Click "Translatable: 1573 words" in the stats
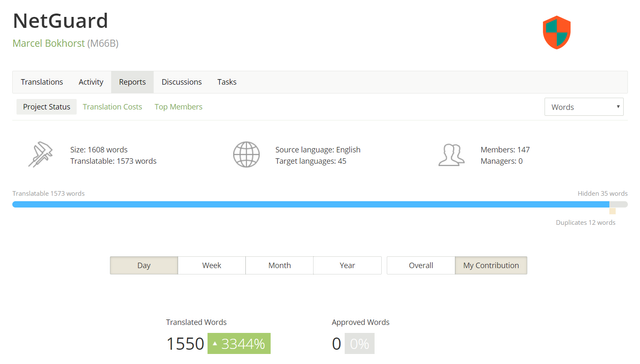The width and height of the screenshot is (640, 364). (113, 161)
